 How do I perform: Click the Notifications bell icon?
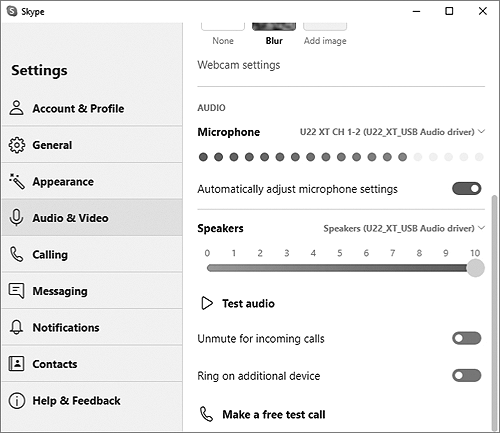click(16, 327)
